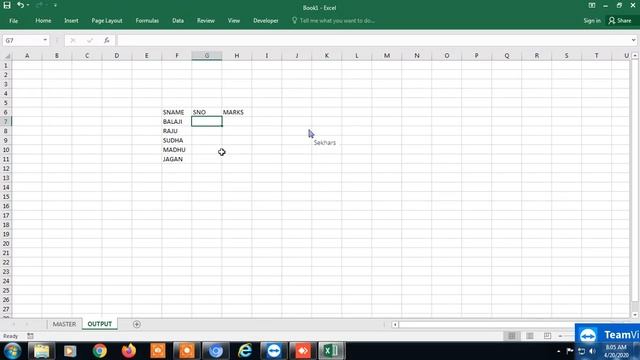Select the BALAJI cell
This screenshot has height=360, width=640.
(x=177, y=122)
